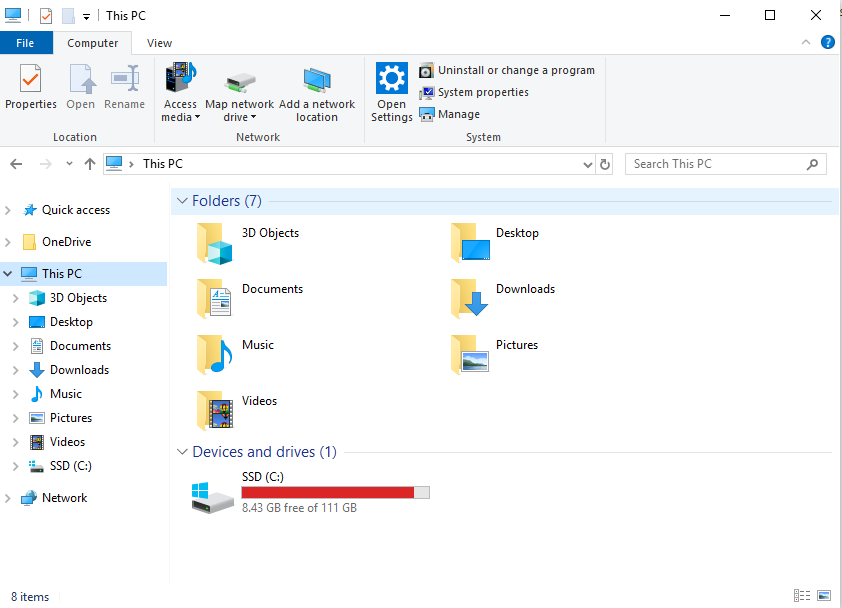842x608 pixels.
Task: Expand SSD (C:) in the navigation tree
Action: [16, 466]
